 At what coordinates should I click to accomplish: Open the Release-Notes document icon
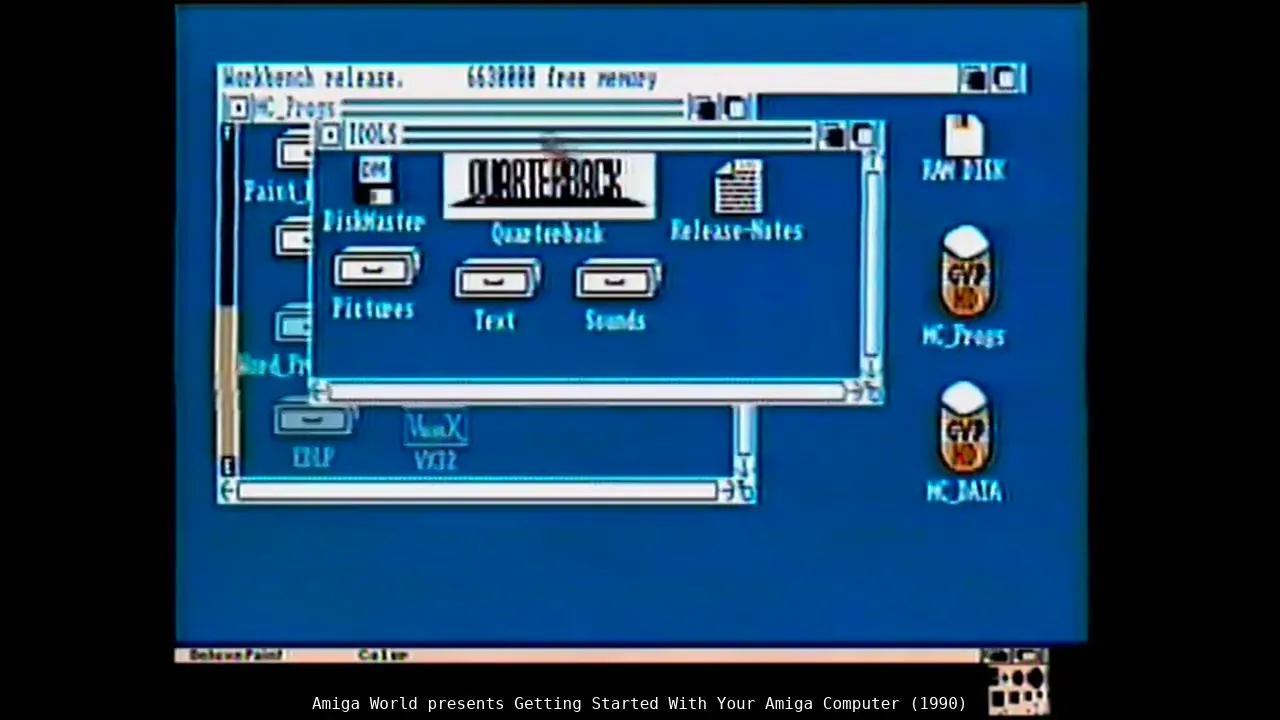737,187
